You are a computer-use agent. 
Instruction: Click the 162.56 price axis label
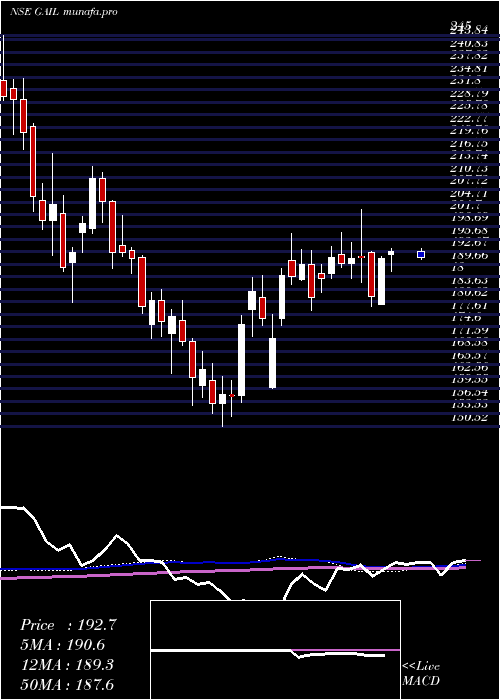[x=469, y=368]
